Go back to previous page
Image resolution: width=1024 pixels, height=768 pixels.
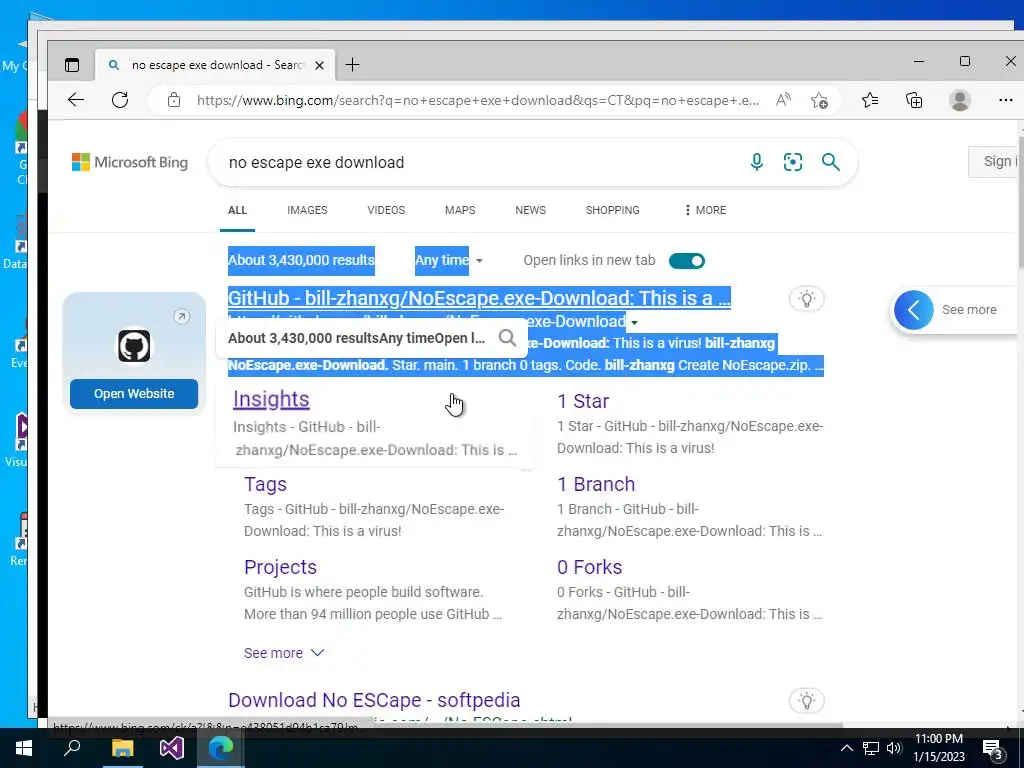click(76, 100)
